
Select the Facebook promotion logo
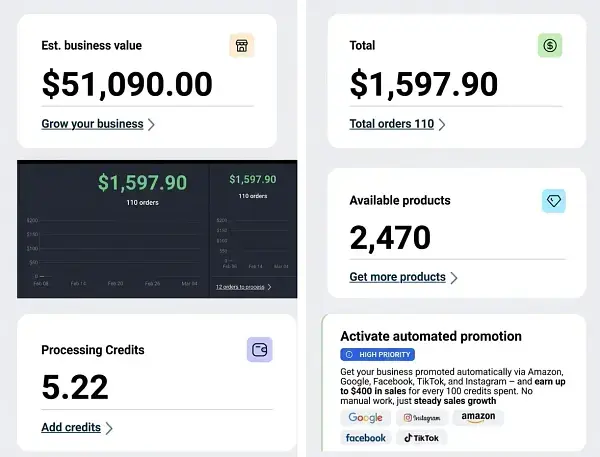[365, 438]
